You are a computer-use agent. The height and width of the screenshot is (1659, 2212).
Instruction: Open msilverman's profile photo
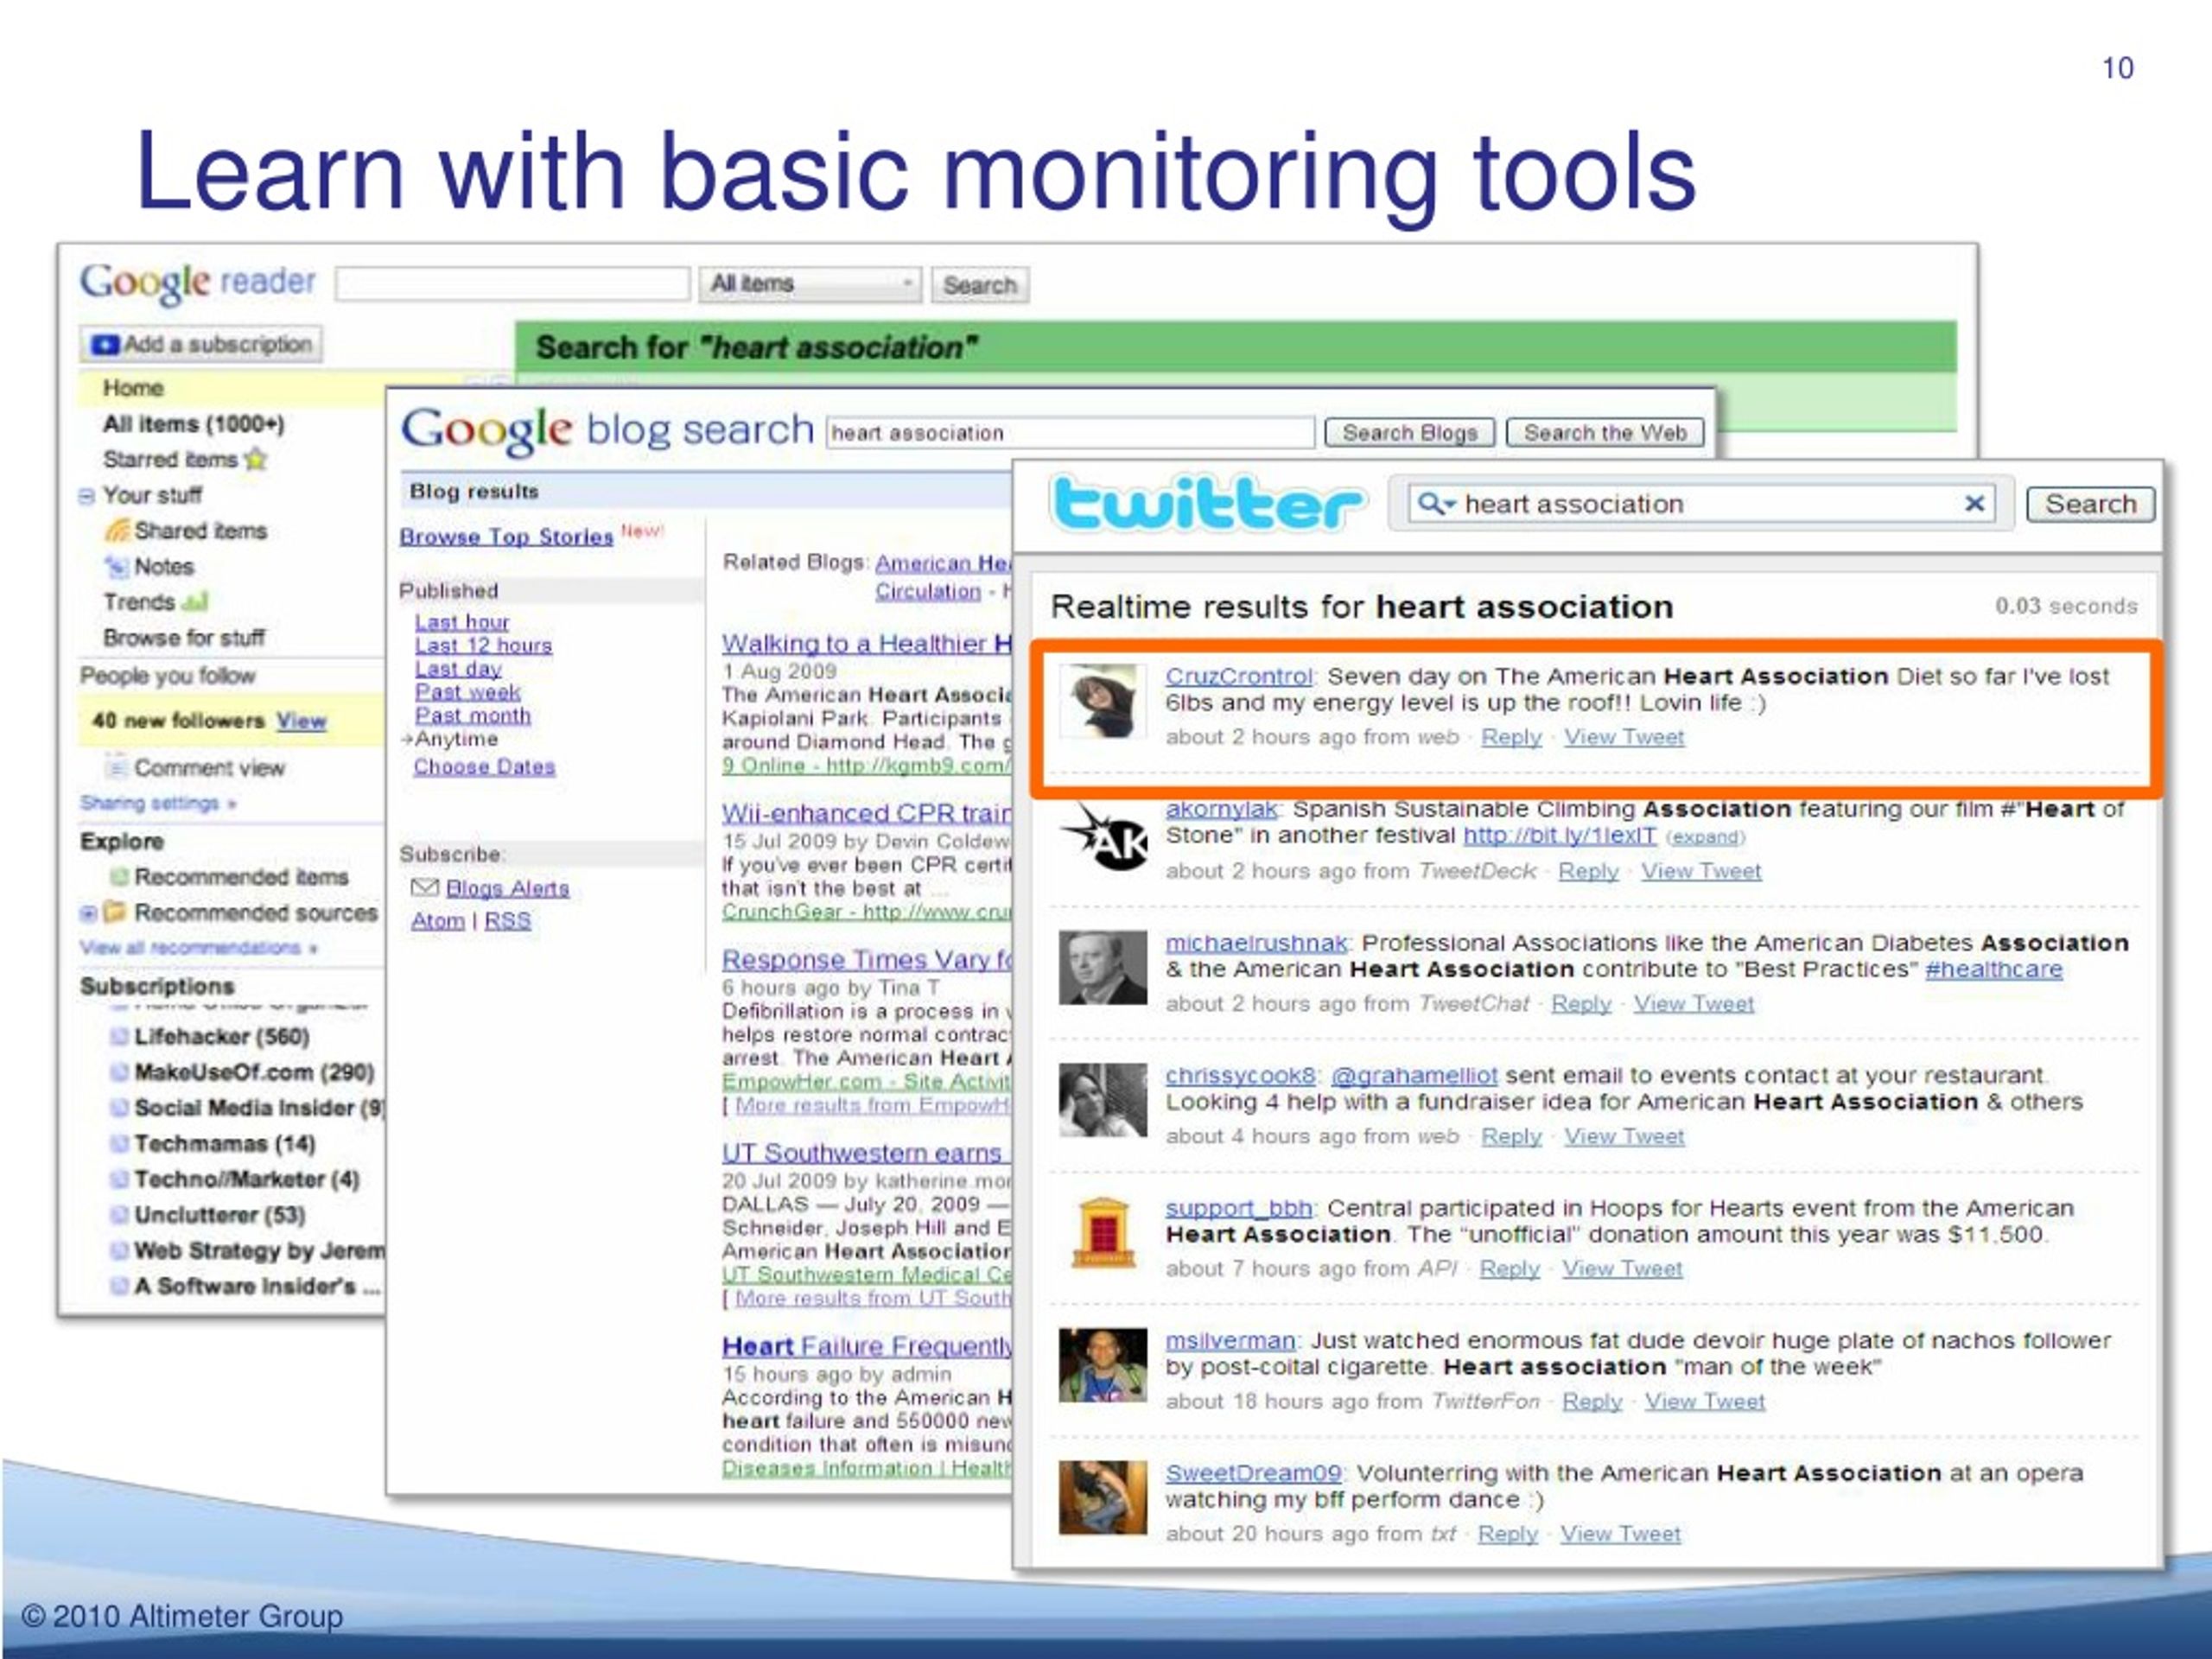pyautogui.click(x=1103, y=1365)
